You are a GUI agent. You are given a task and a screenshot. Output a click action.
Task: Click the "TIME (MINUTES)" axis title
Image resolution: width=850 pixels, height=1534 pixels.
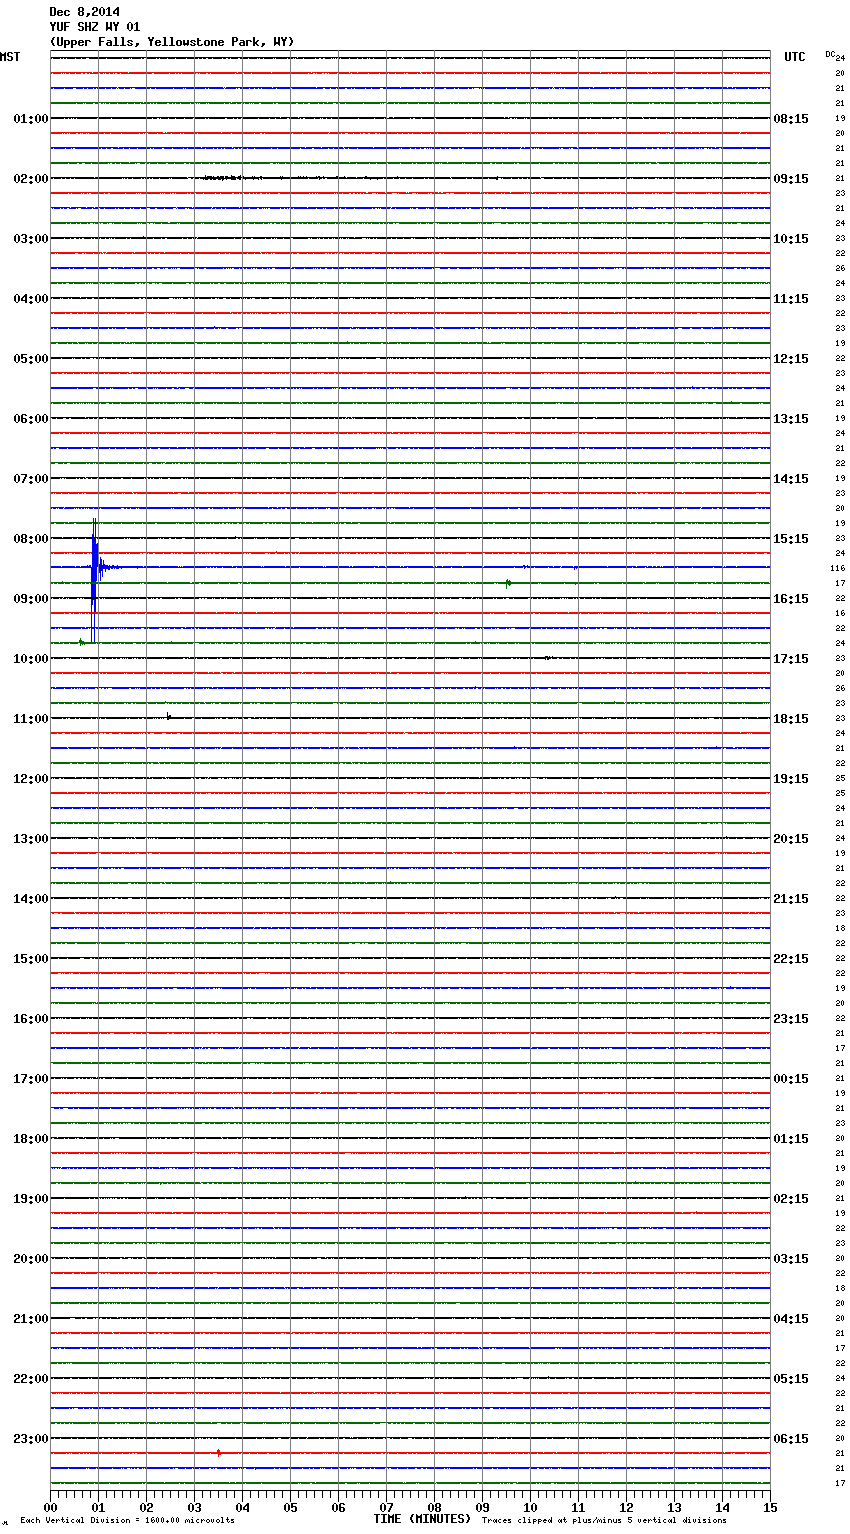tap(422, 1519)
